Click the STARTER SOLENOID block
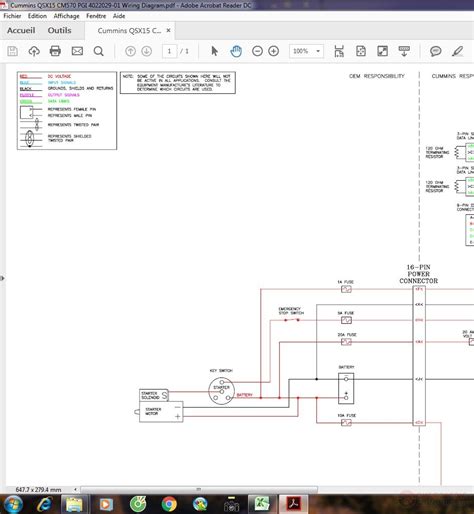This screenshot has width=474, height=514. point(154,395)
